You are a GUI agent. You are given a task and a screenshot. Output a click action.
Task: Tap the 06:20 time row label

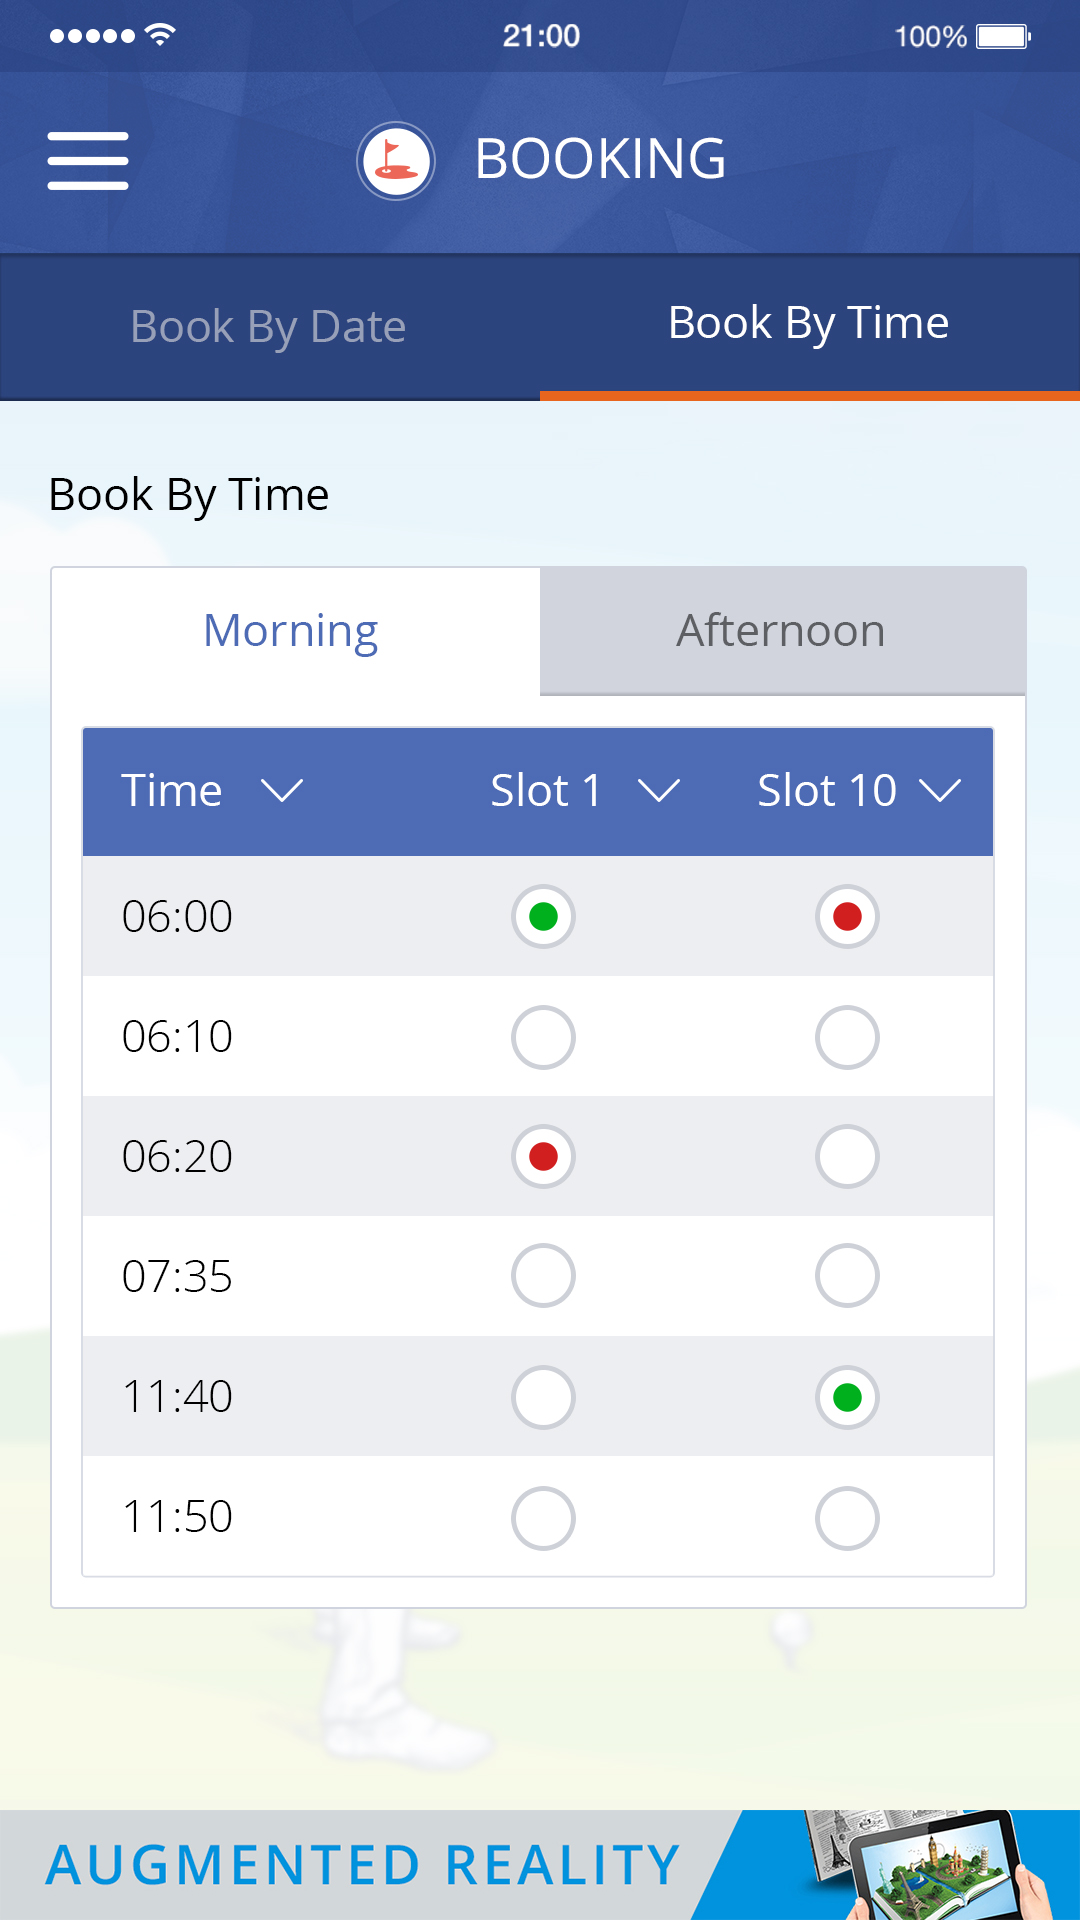pyautogui.click(x=177, y=1157)
